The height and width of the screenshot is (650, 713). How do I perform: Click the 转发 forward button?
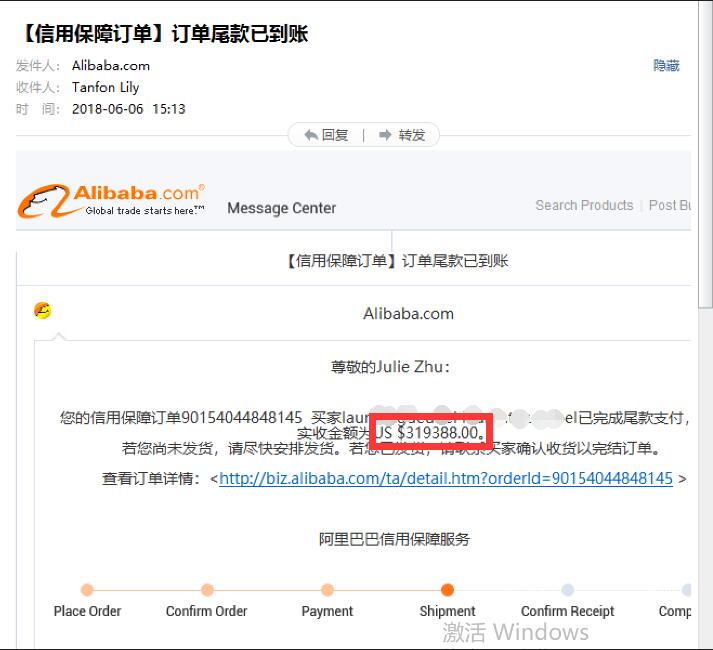(x=402, y=135)
